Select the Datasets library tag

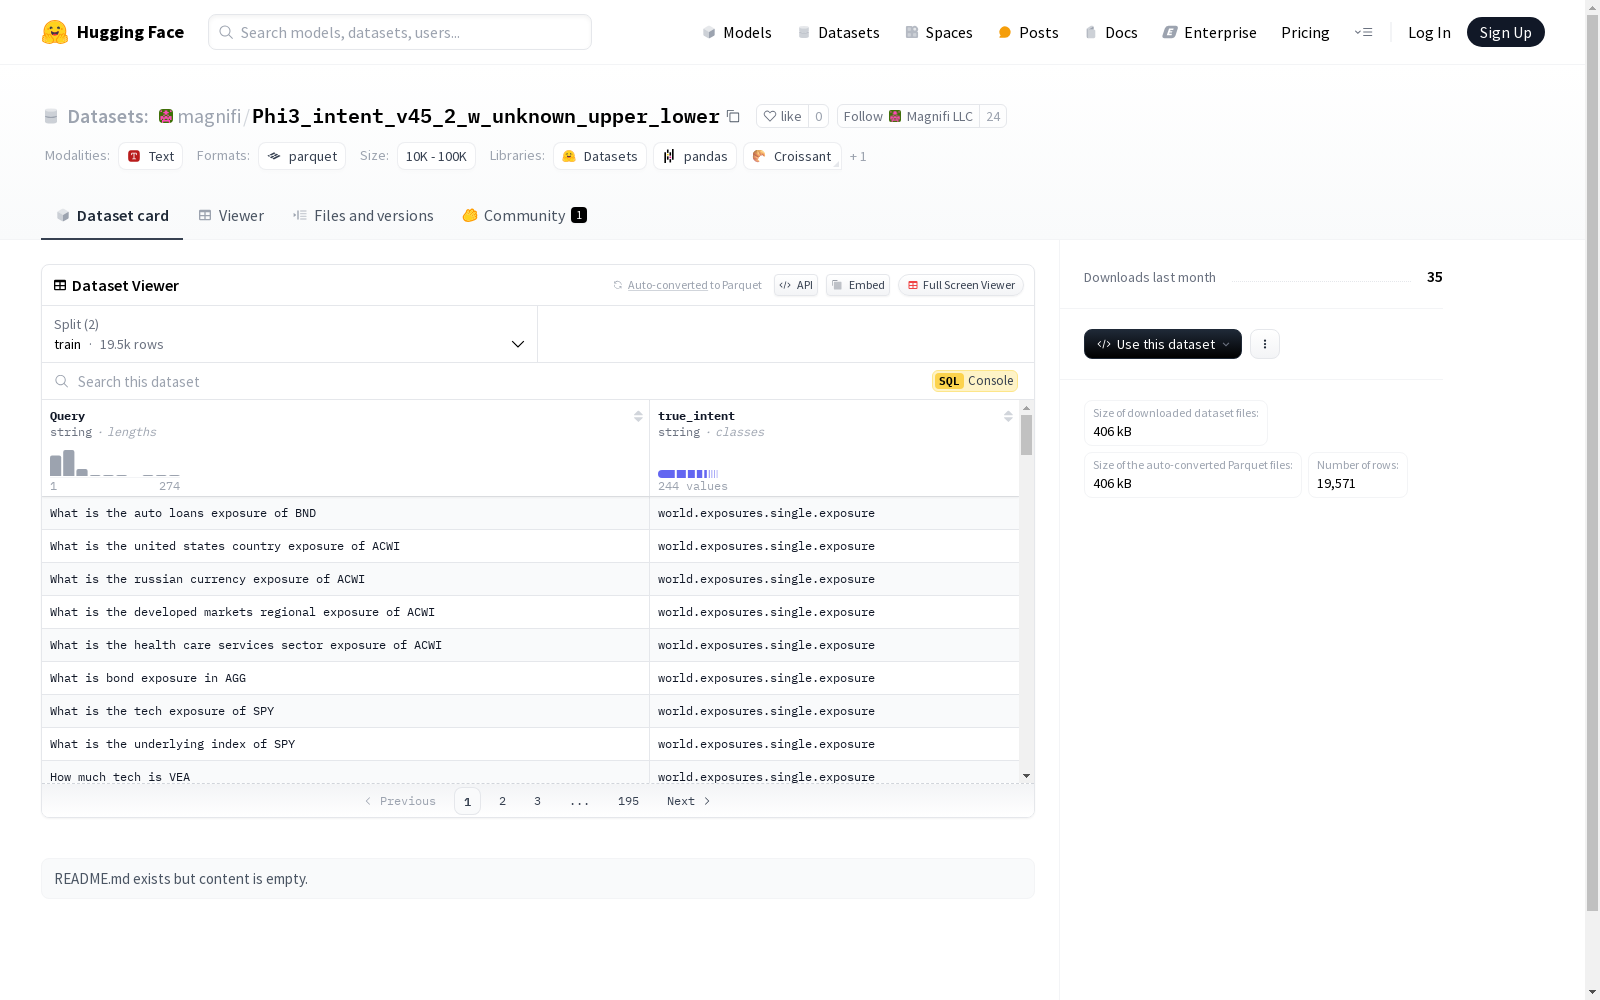point(600,156)
